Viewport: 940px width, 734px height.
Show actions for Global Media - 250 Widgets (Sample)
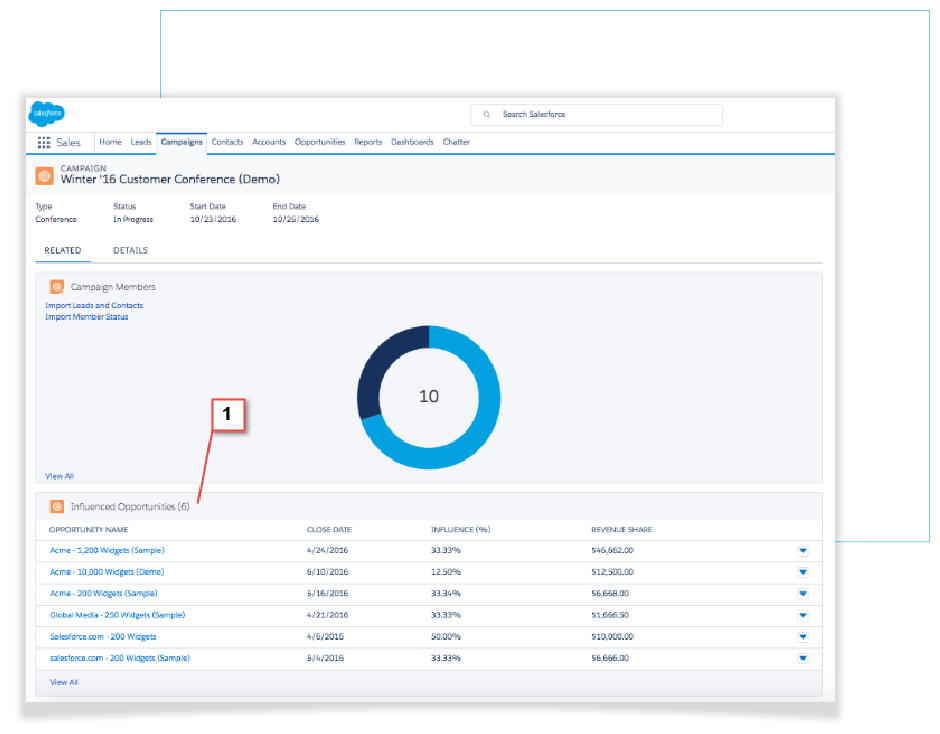[x=803, y=616]
